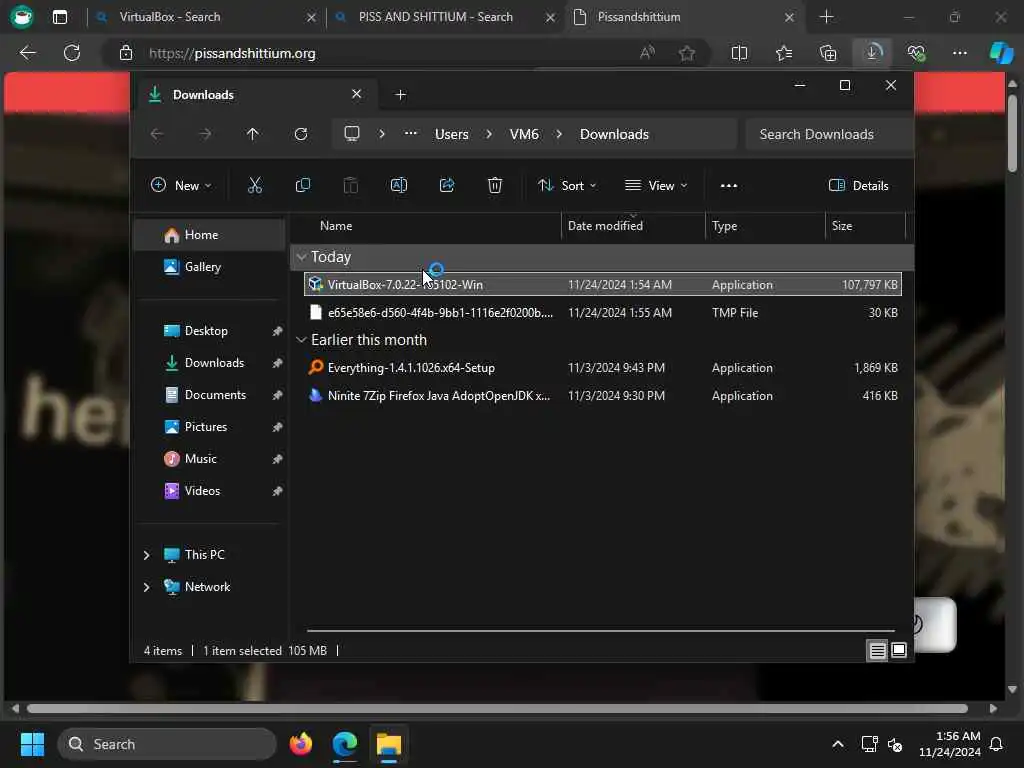
Task: Expand the hidden path ellipsis in address bar
Action: click(410, 134)
